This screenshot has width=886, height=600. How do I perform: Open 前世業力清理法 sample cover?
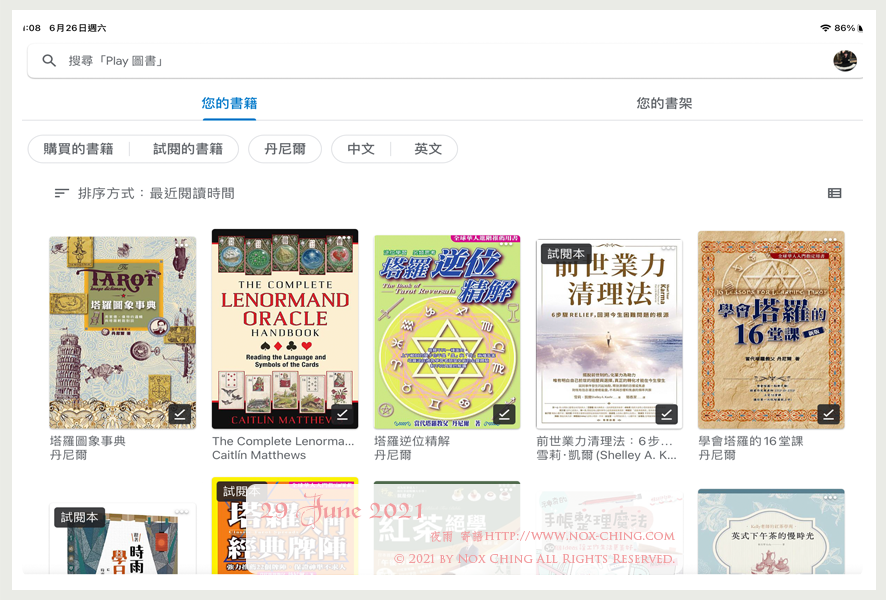[x=609, y=334]
